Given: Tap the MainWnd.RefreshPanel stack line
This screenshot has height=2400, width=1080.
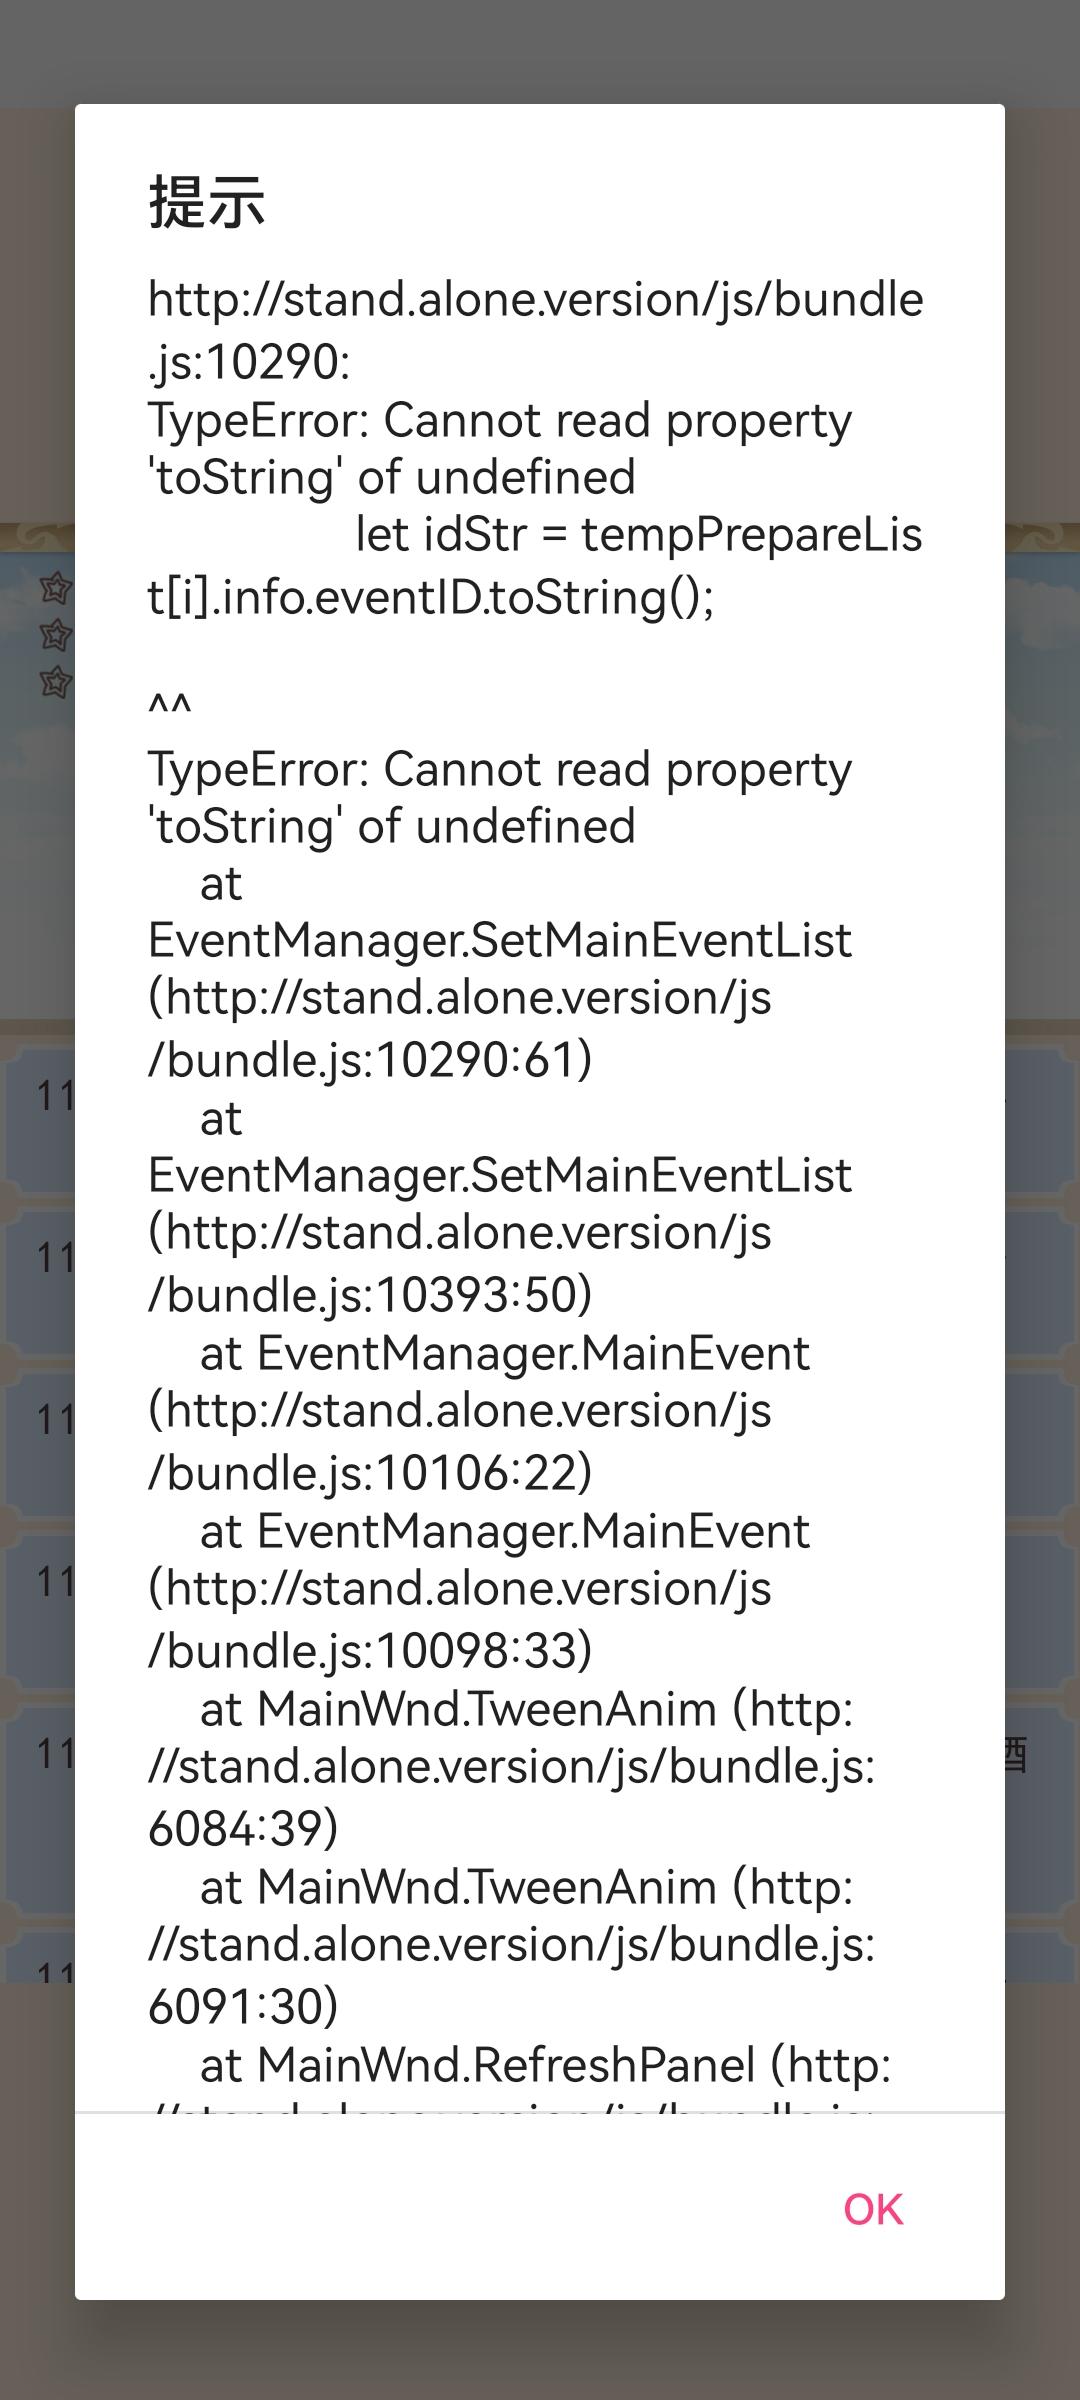Looking at the screenshot, I should click(545, 2065).
